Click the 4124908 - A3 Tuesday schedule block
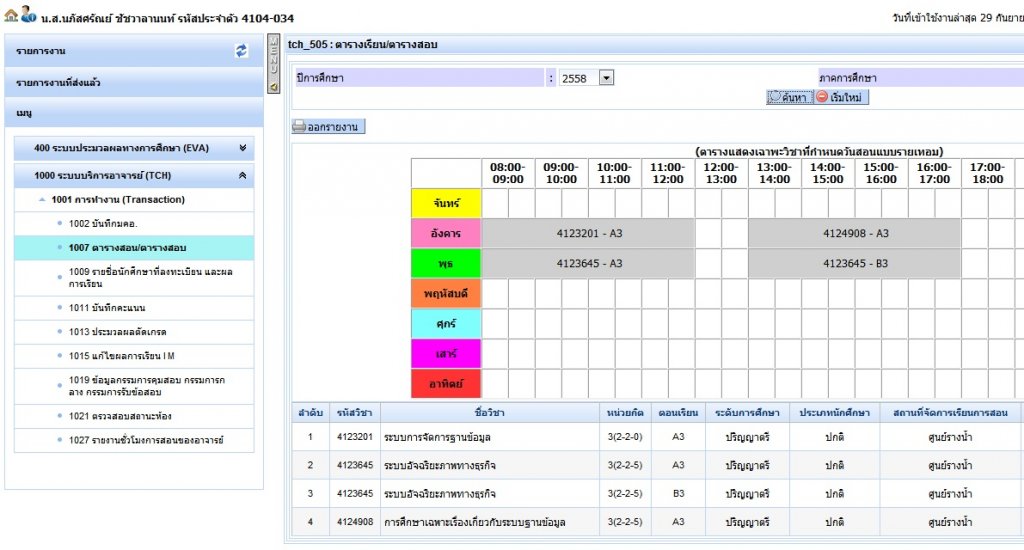1024x550 pixels. (x=855, y=233)
